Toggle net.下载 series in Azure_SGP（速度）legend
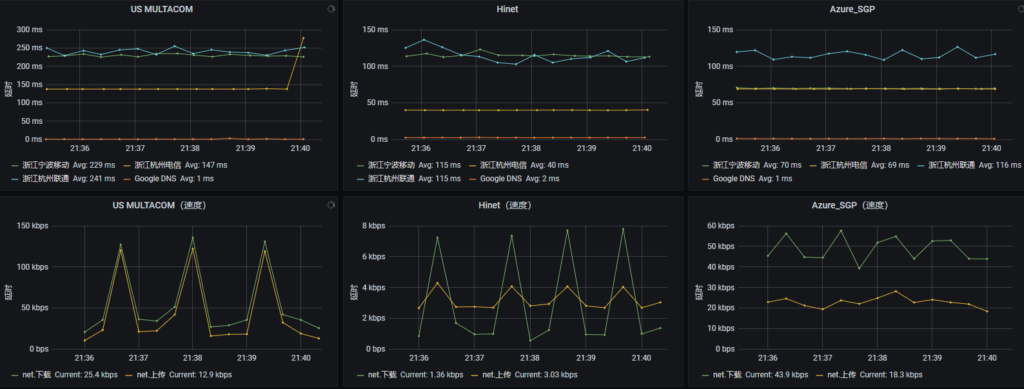This screenshot has height=389, width=1024. point(727,375)
